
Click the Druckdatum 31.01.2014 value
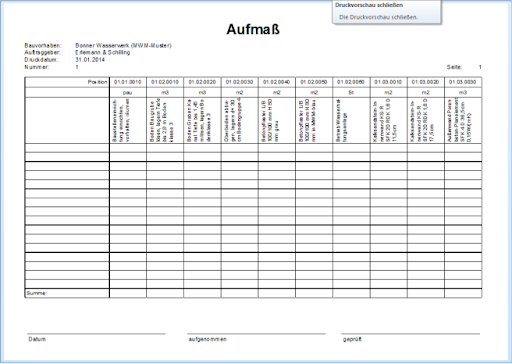pos(90,60)
